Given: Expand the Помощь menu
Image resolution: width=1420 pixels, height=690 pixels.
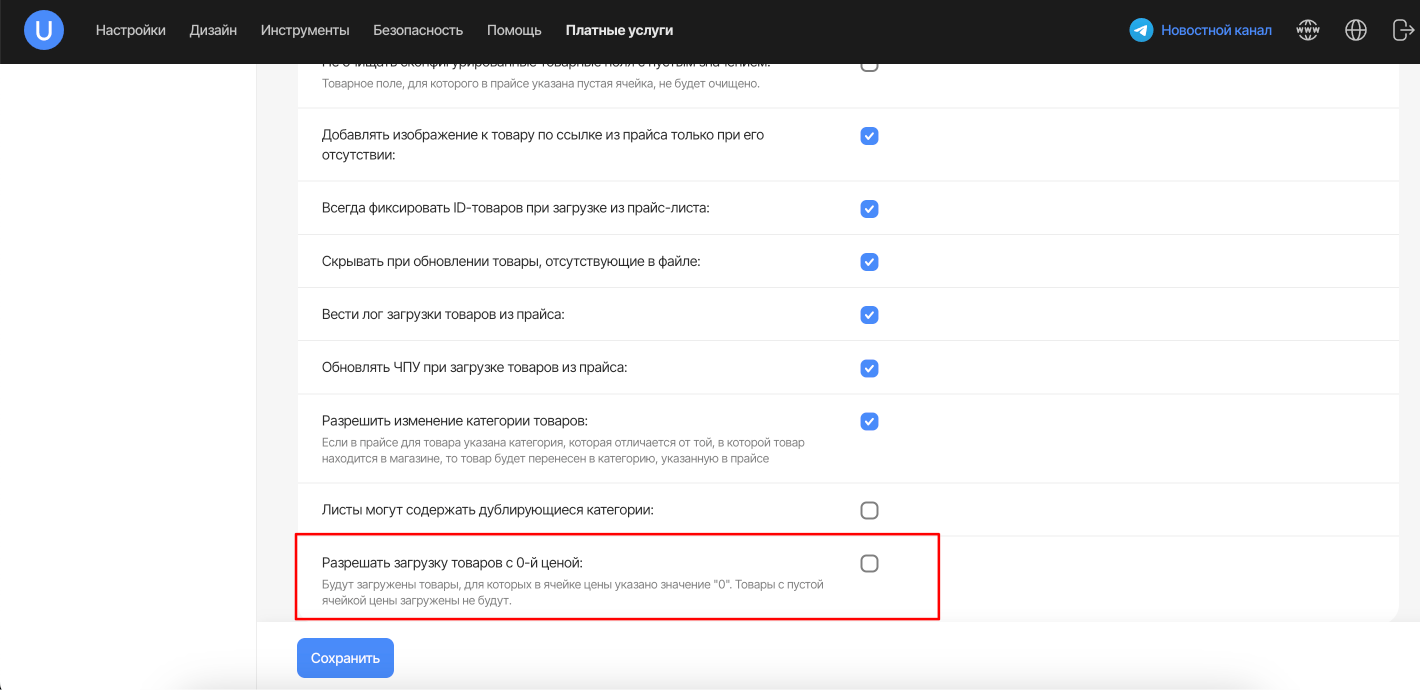Looking at the screenshot, I should coord(514,31).
